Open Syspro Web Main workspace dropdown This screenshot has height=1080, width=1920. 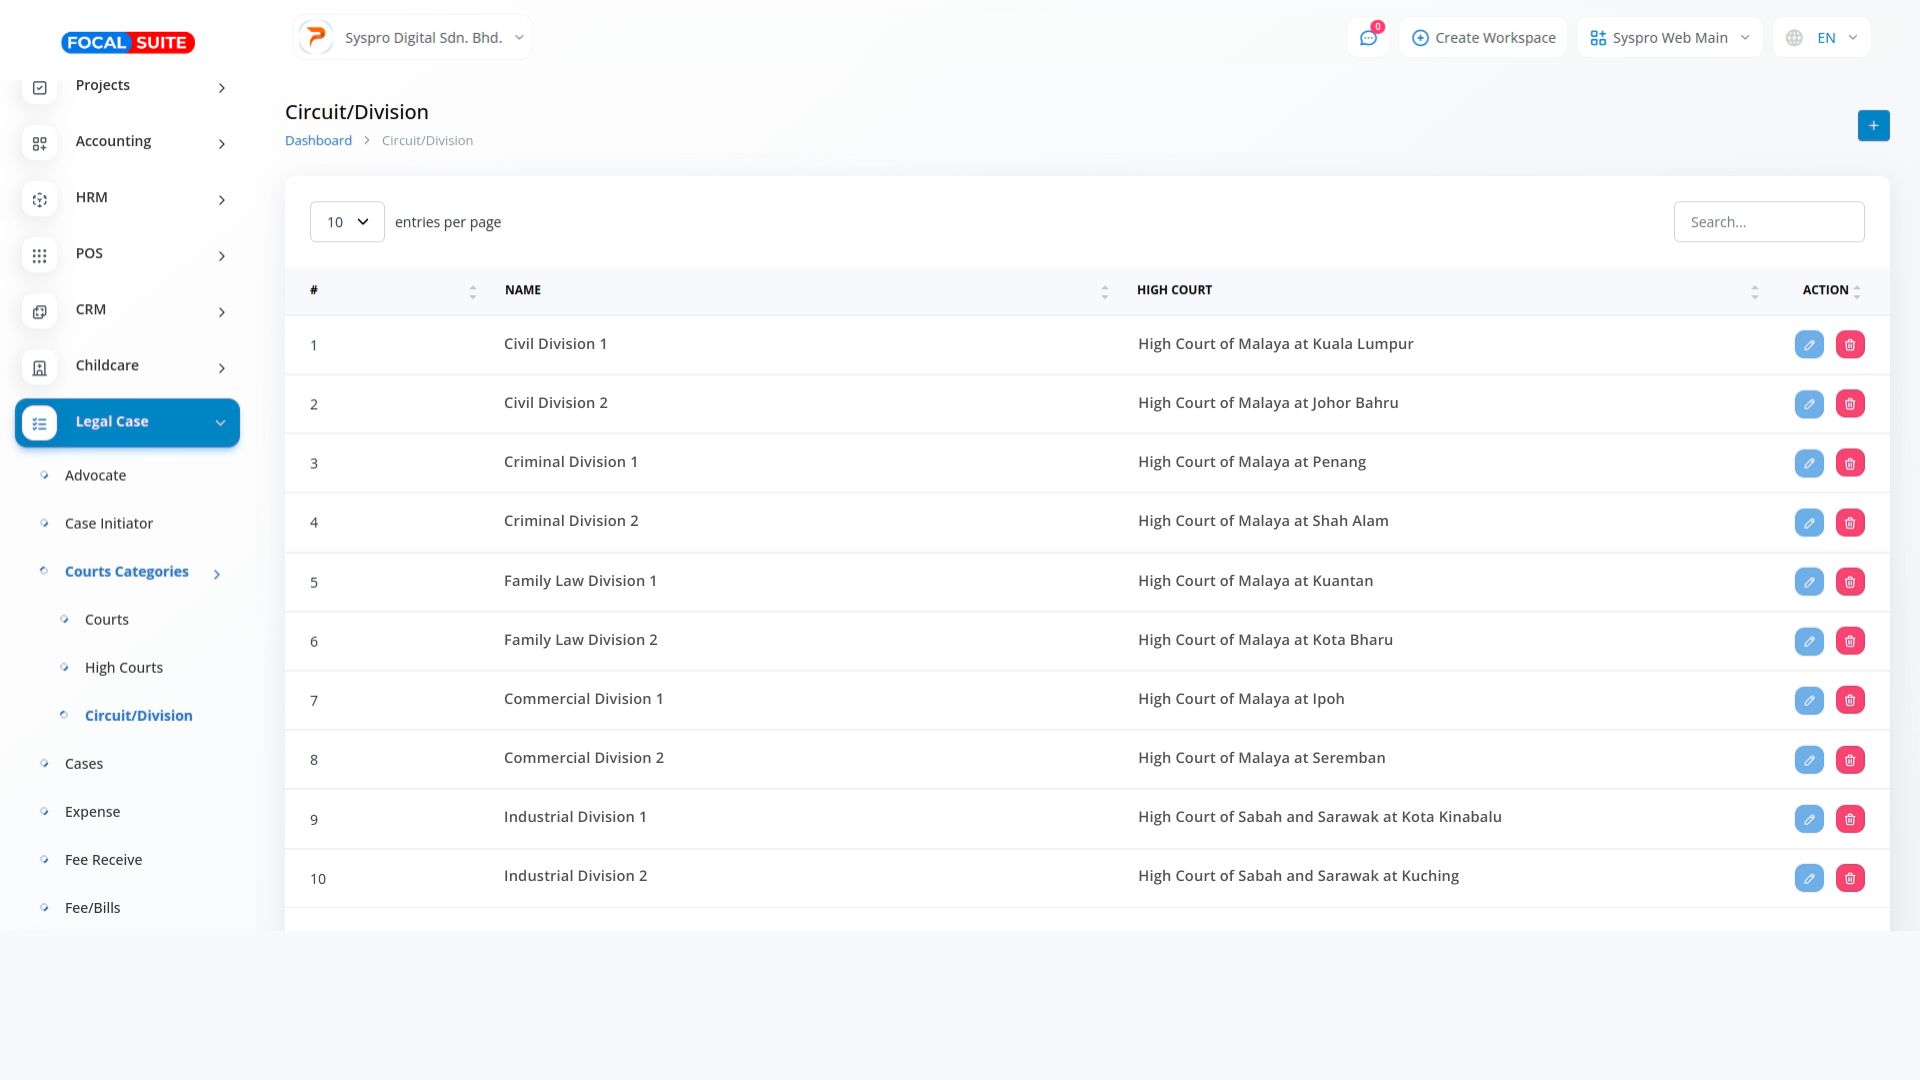pyautogui.click(x=1669, y=38)
